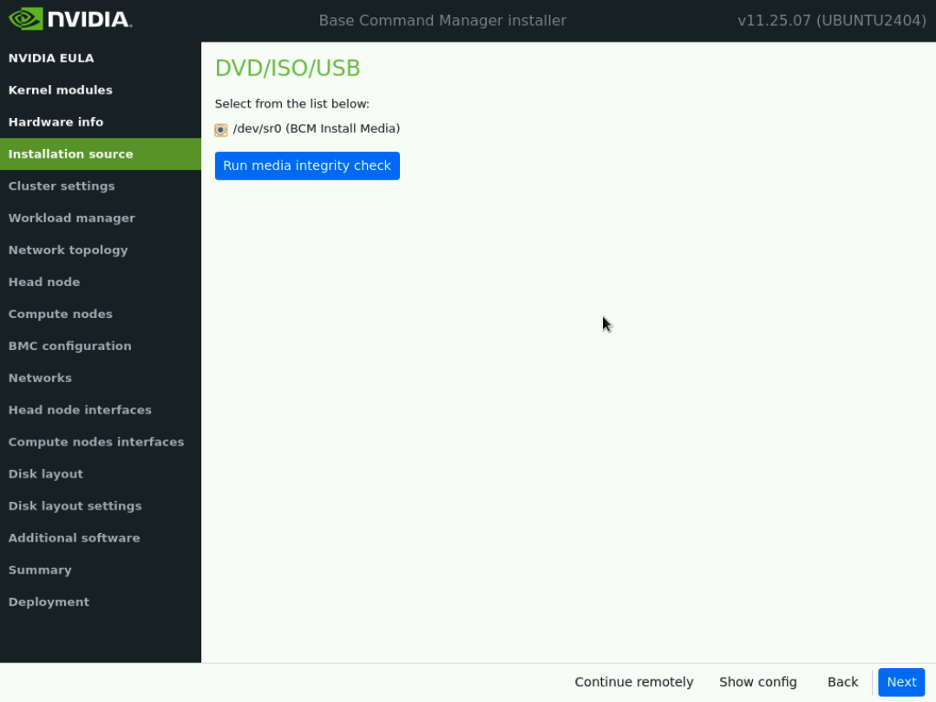
Task: Click the Back button
Action: [x=842, y=682]
